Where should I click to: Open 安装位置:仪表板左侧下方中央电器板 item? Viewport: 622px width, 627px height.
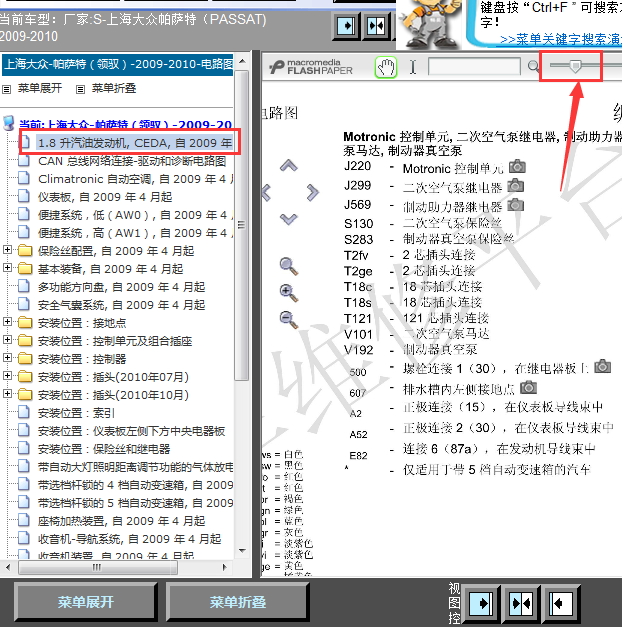[132, 431]
